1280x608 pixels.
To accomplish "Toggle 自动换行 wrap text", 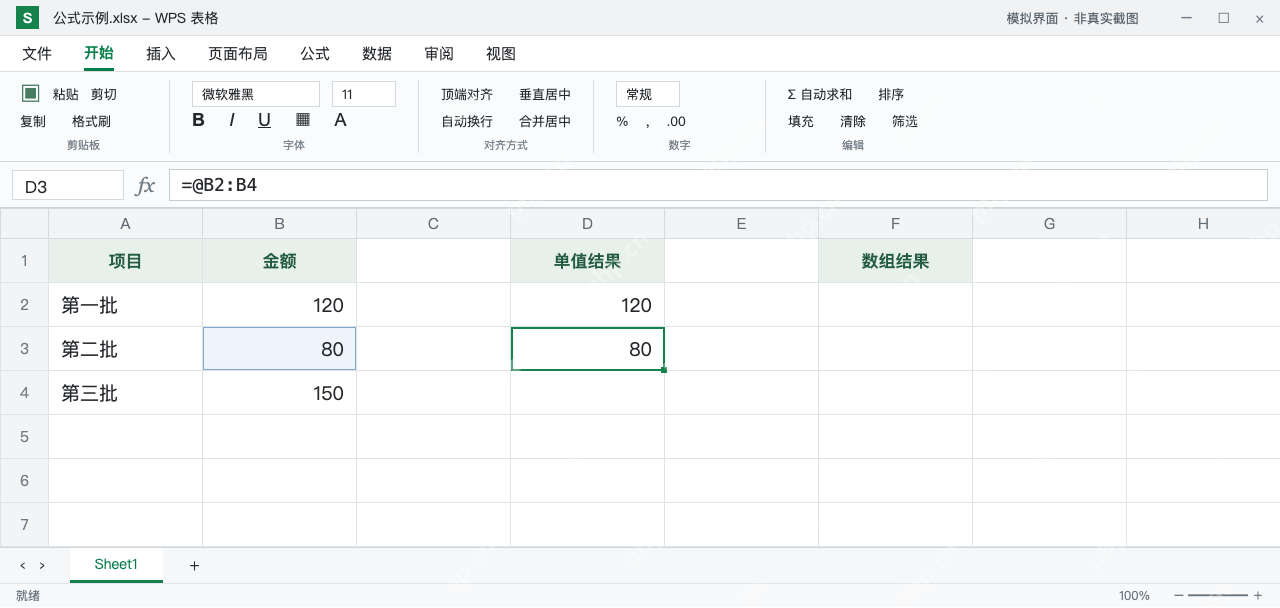I will pyautogui.click(x=467, y=121).
